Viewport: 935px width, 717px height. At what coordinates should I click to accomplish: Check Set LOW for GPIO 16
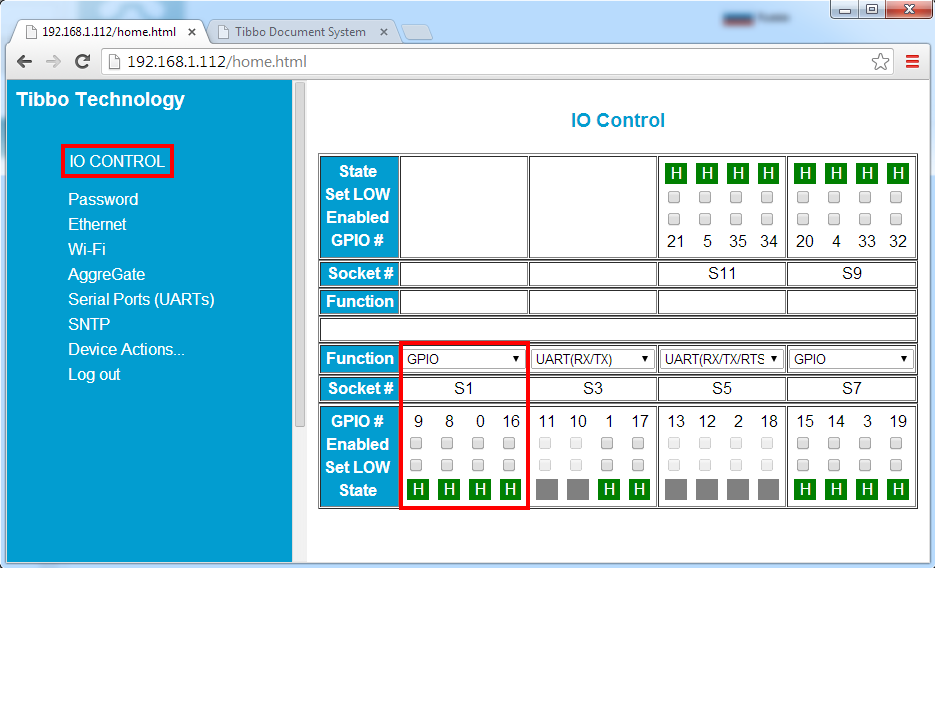(509, 465)
